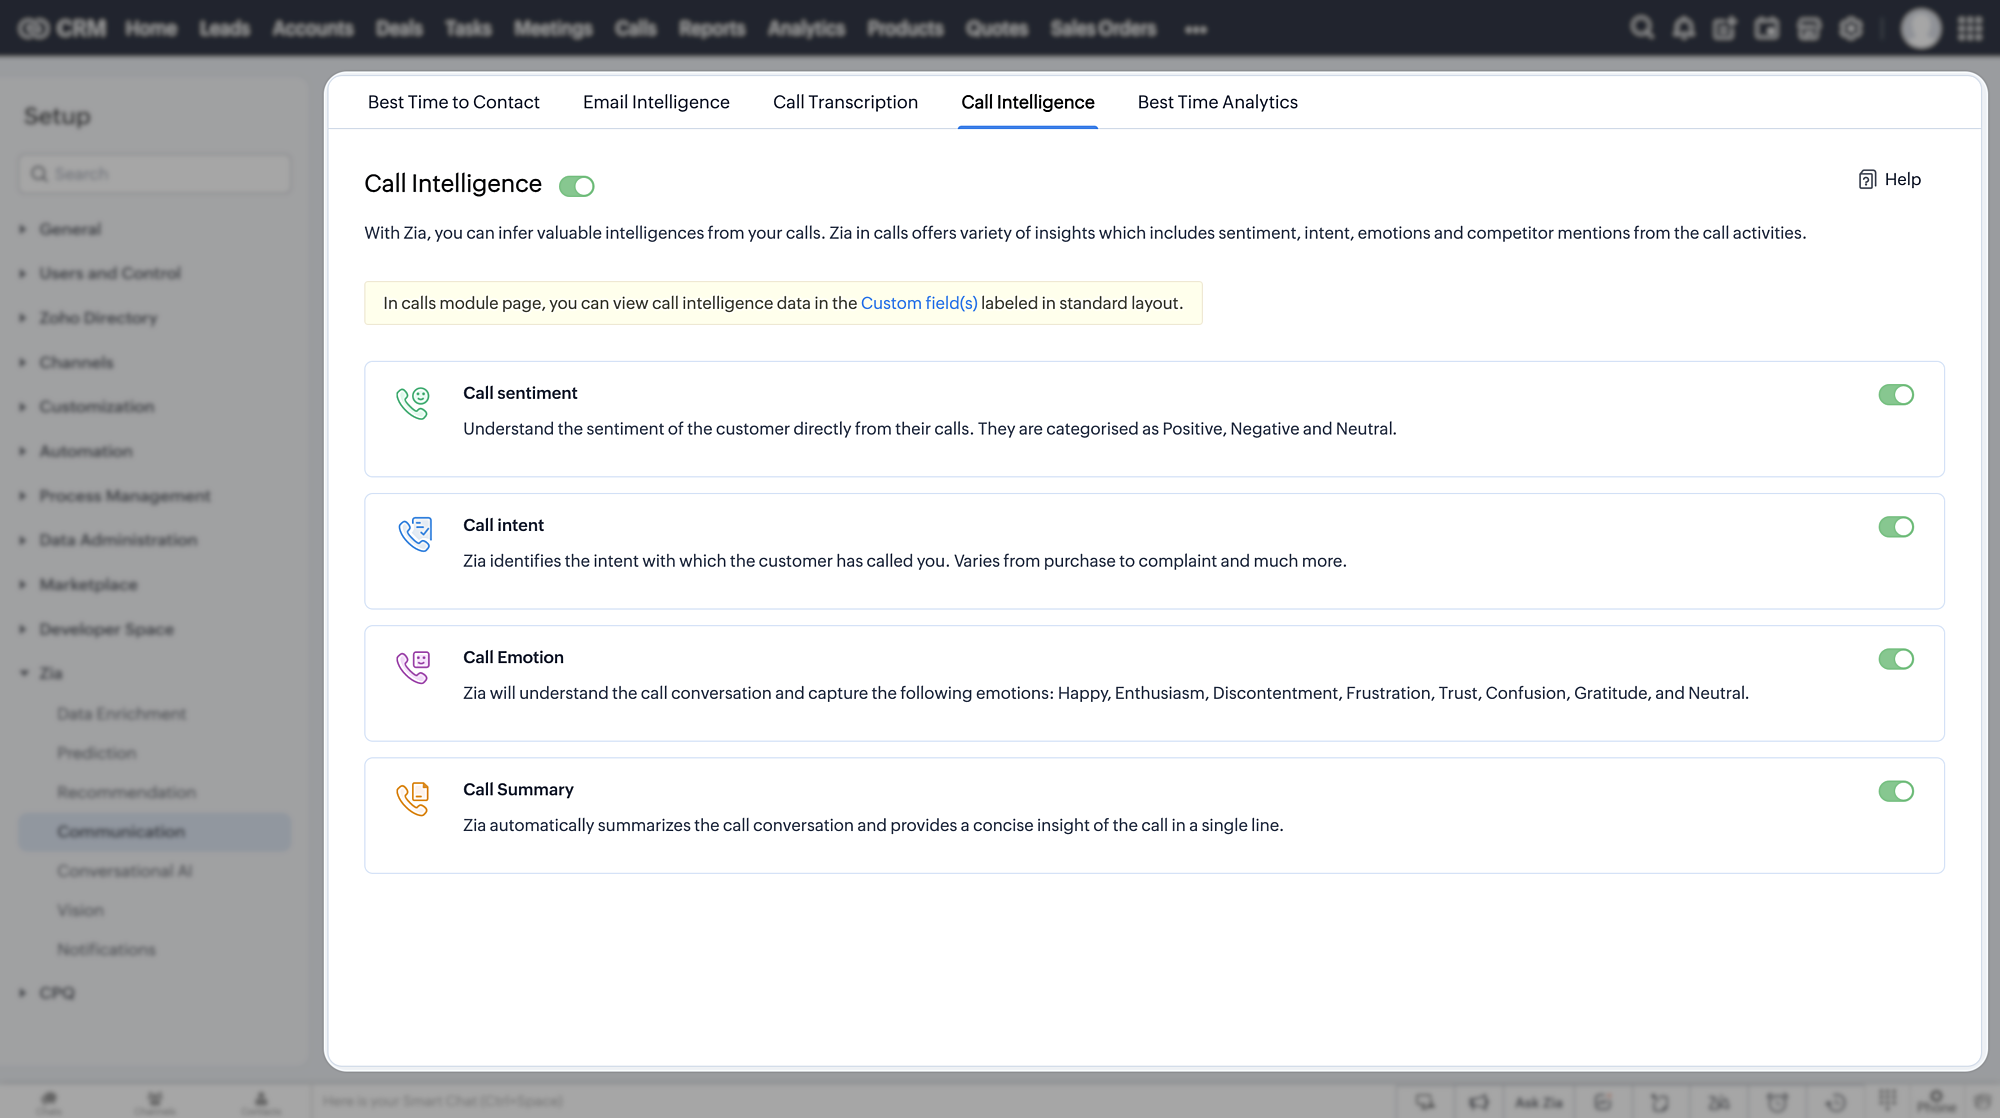Open the setup gear icon

(x=1851, y=28)
